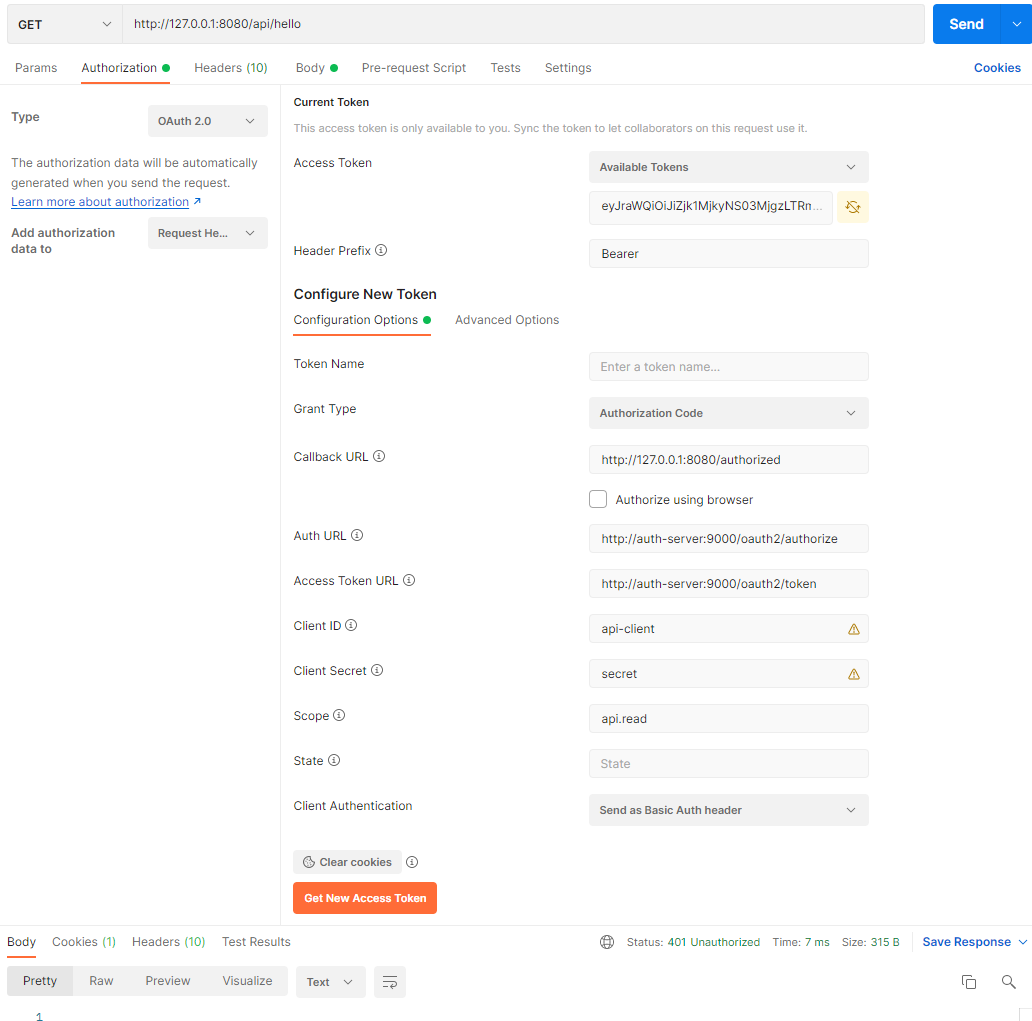Open the Send button arrow dropdown
The height and width of the screenshot is (1021, 1032).
coord(1016,24)
